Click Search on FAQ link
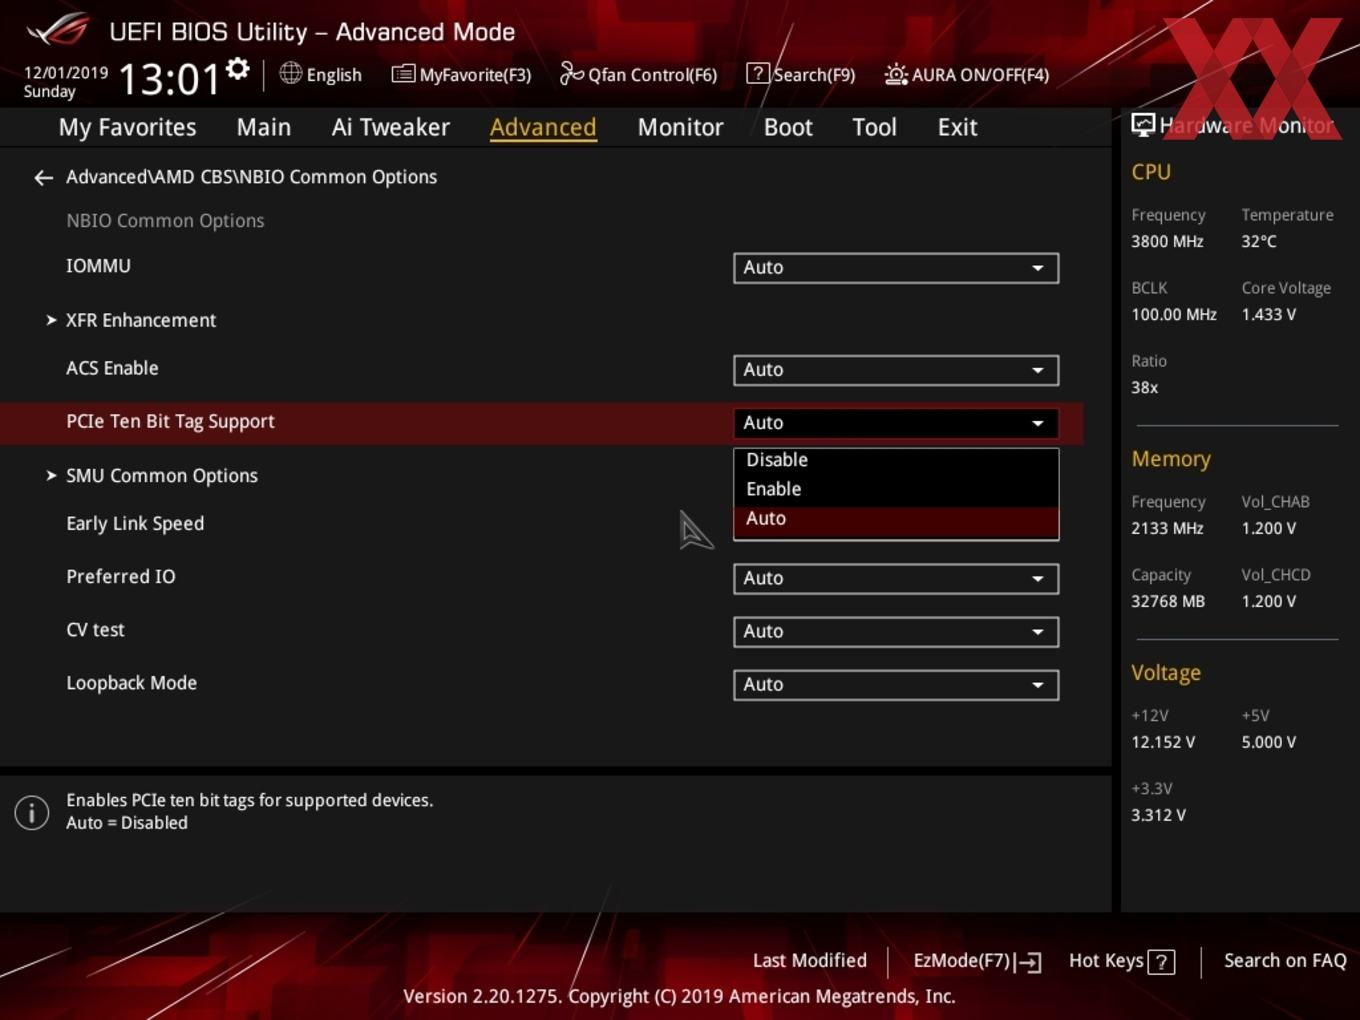Image resolution: width=1360 pixels, height=1020 pixels. coord(1285,961)
